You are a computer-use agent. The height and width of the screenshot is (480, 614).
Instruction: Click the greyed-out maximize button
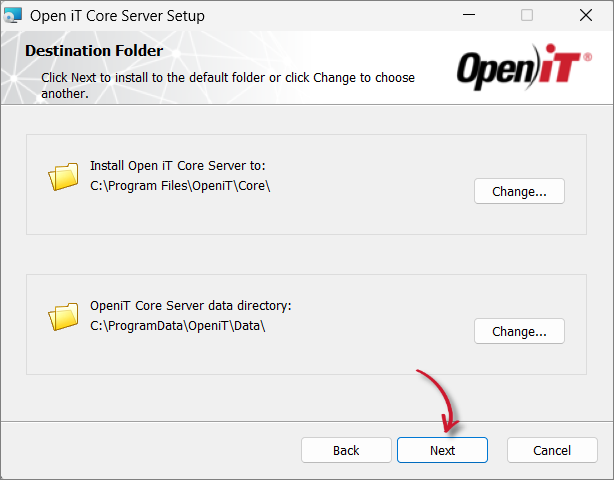click(x=527, y=15)
